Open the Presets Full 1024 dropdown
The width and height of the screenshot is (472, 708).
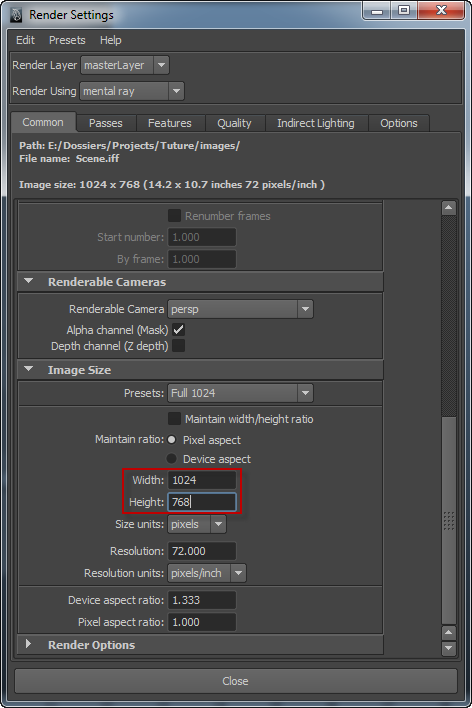tap(240, 393)
